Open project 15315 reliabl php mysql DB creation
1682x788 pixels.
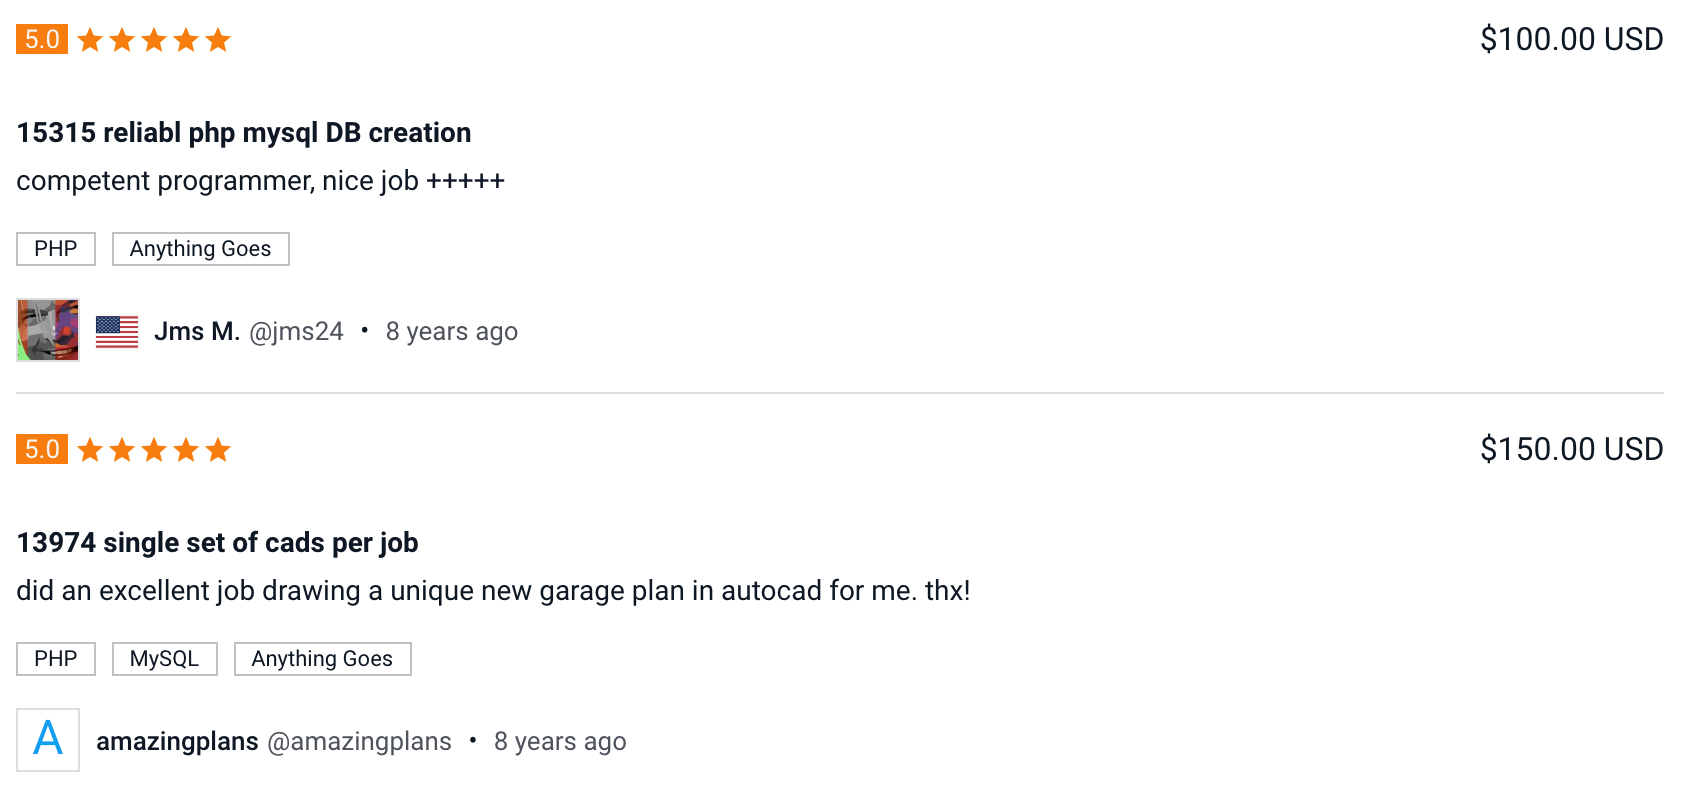[x=244, y=133]
